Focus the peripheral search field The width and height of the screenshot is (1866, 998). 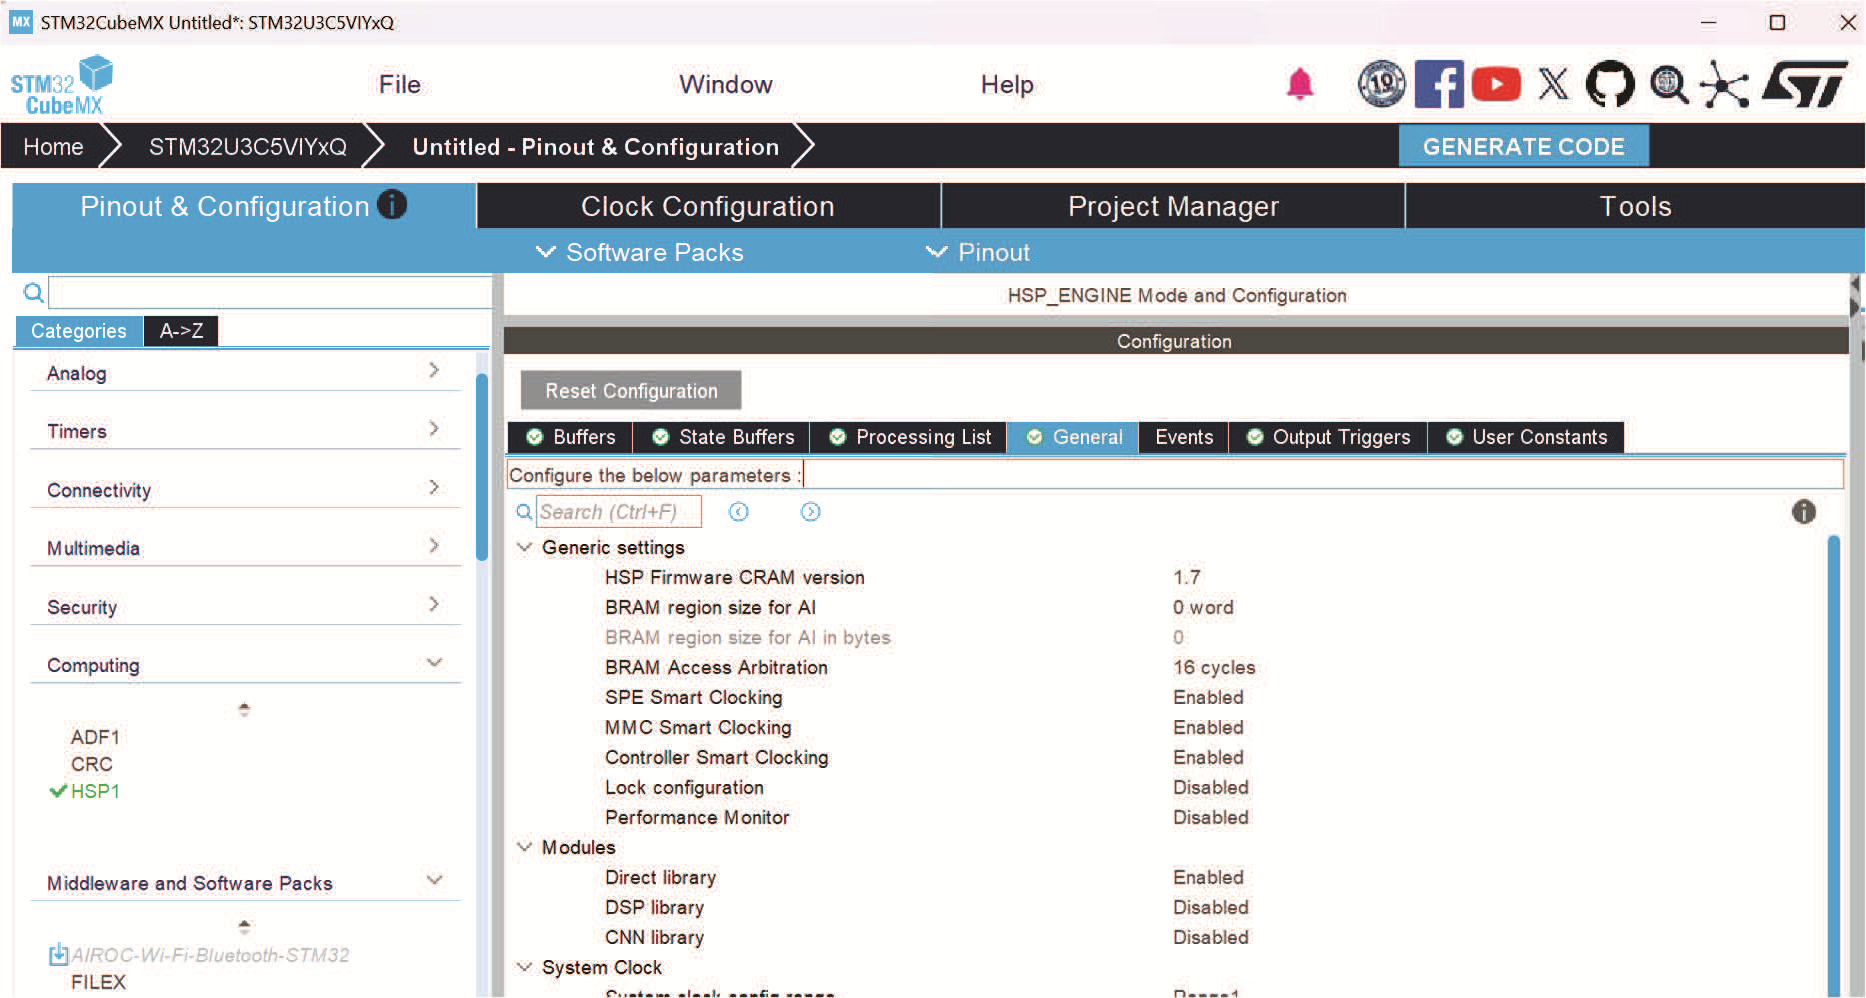(269, 292)
